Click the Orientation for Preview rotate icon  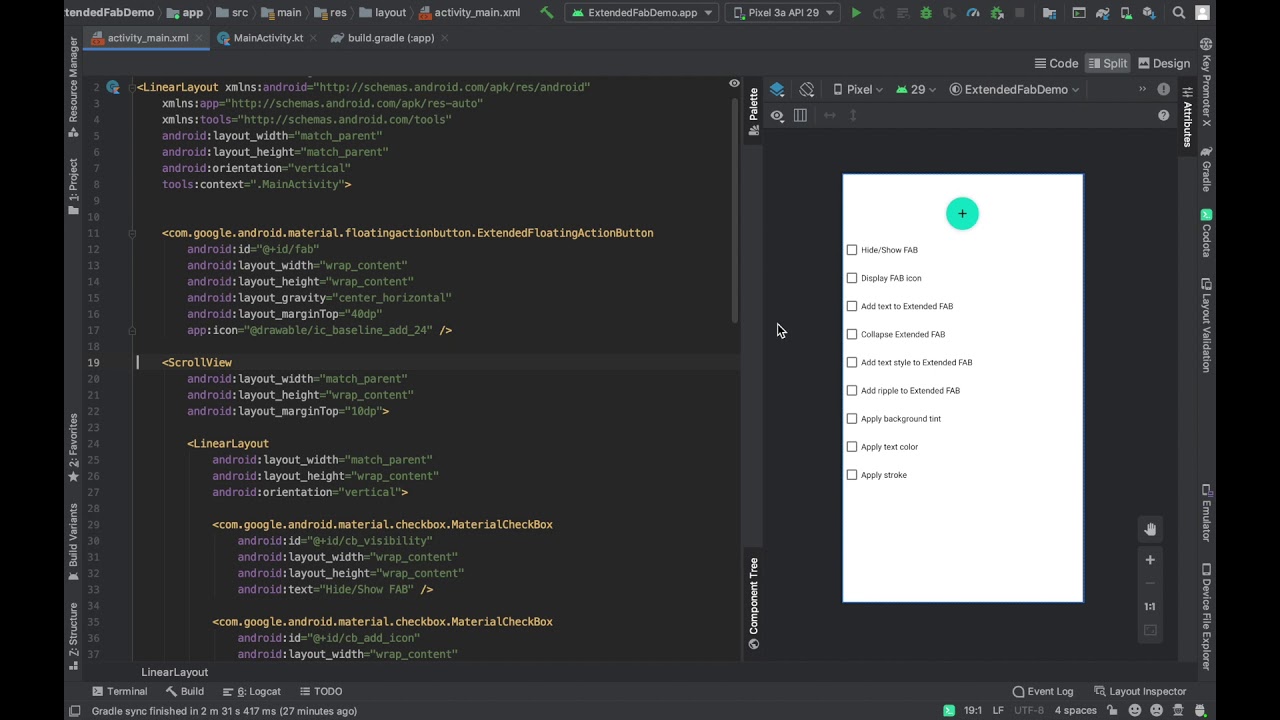807,89
